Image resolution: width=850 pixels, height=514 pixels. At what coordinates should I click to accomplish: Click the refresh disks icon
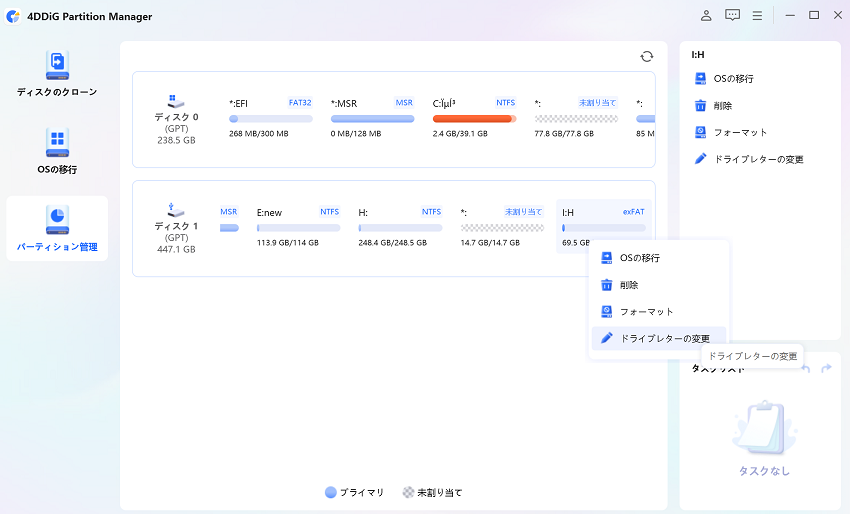647,56
